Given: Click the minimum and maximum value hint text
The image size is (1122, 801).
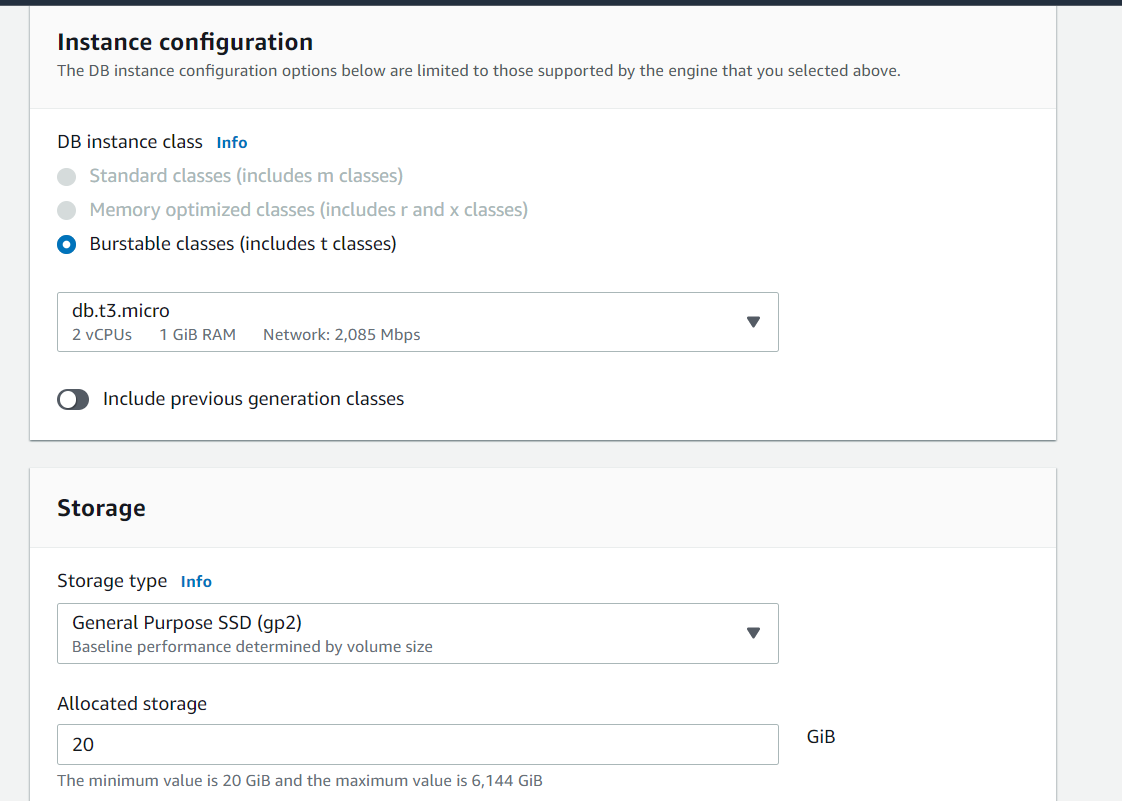Looking at the screenshot, I should 300,780.
